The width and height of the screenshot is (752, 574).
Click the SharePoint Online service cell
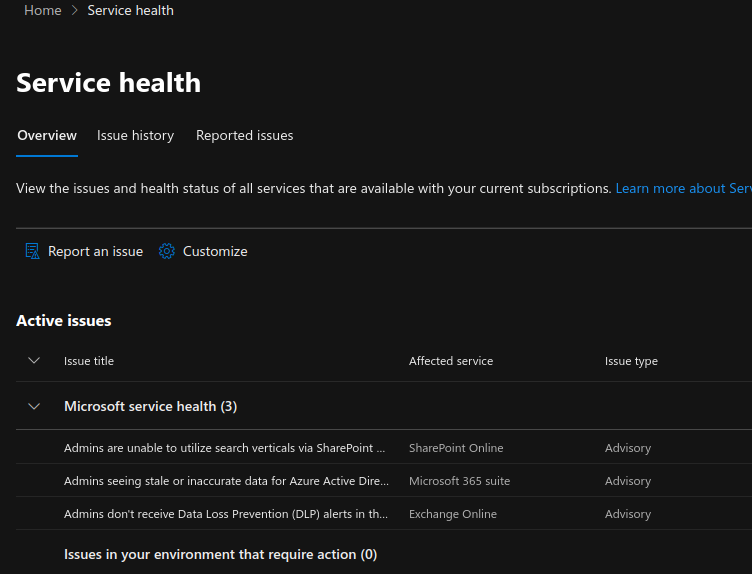(456, 448)
